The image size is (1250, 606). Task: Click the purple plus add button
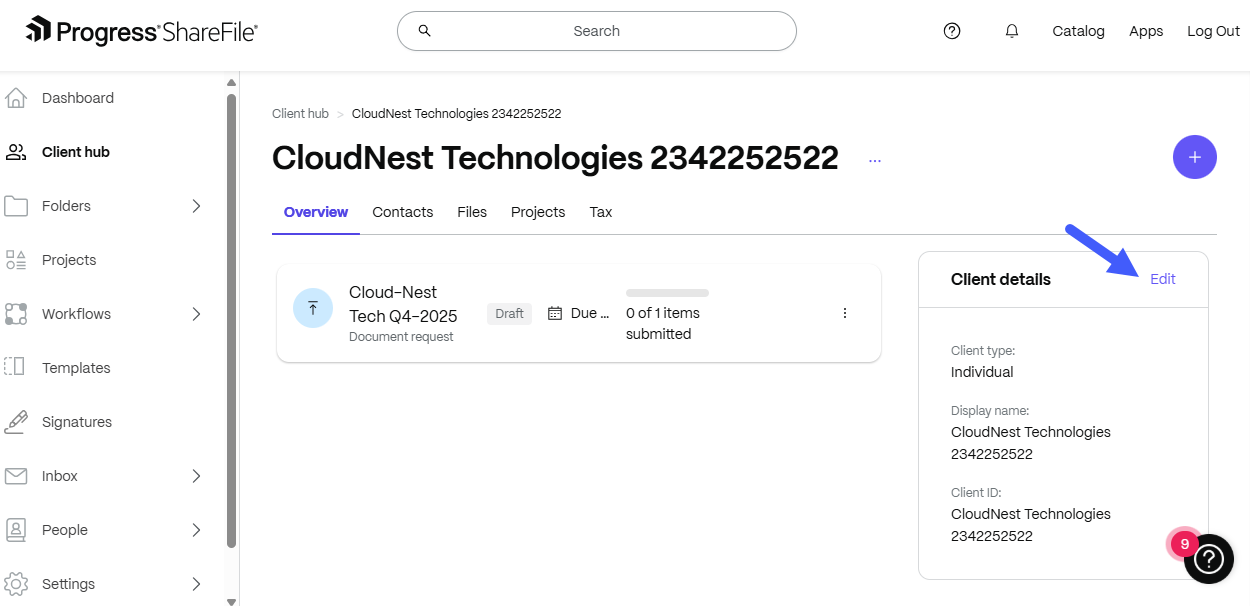1194,157
